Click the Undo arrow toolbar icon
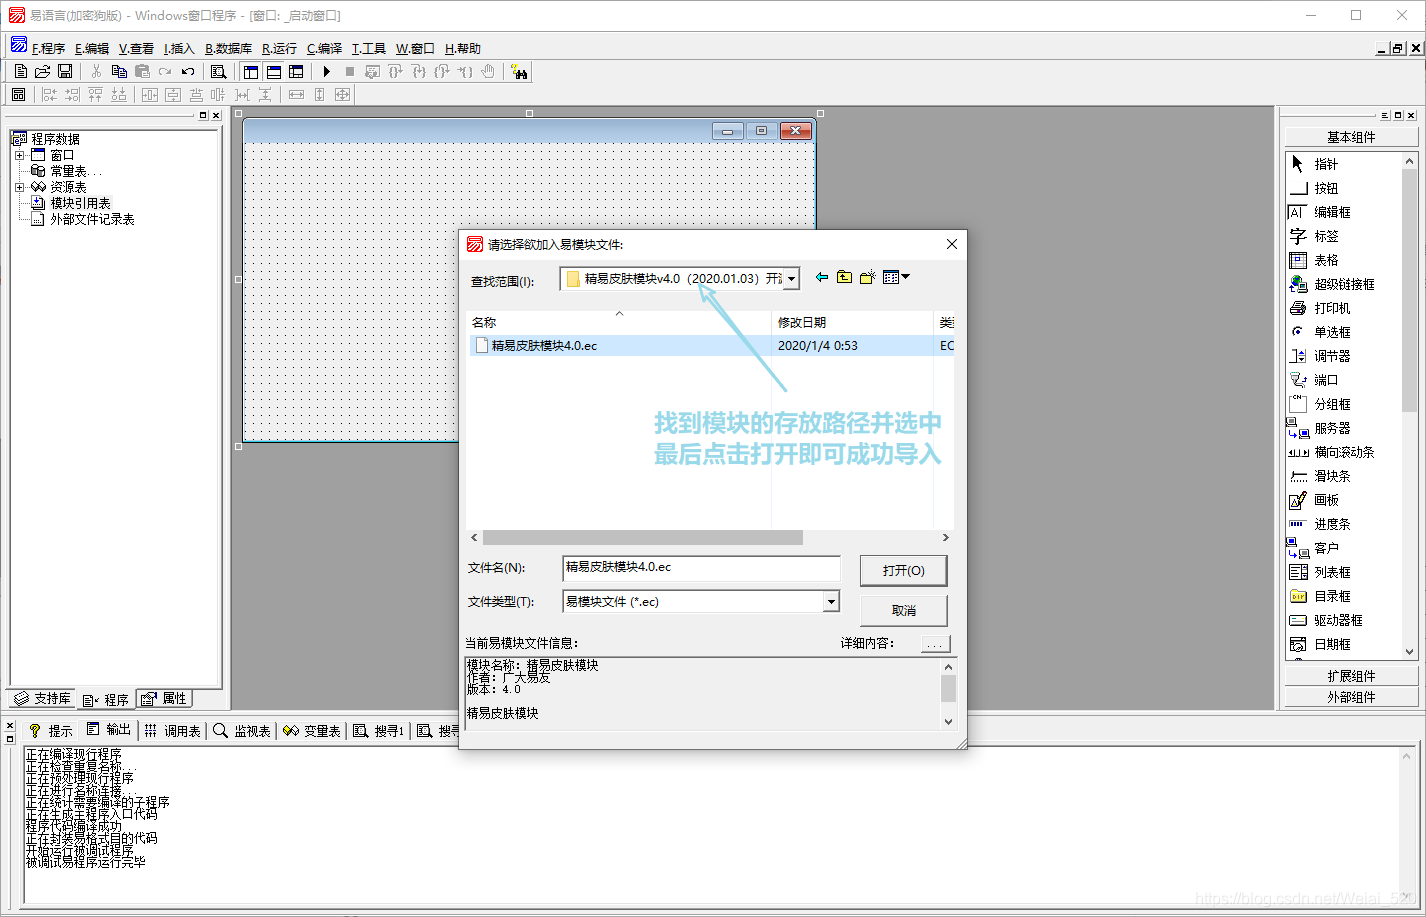Screen dimensions: 1426x917 (x=188, y=71)
